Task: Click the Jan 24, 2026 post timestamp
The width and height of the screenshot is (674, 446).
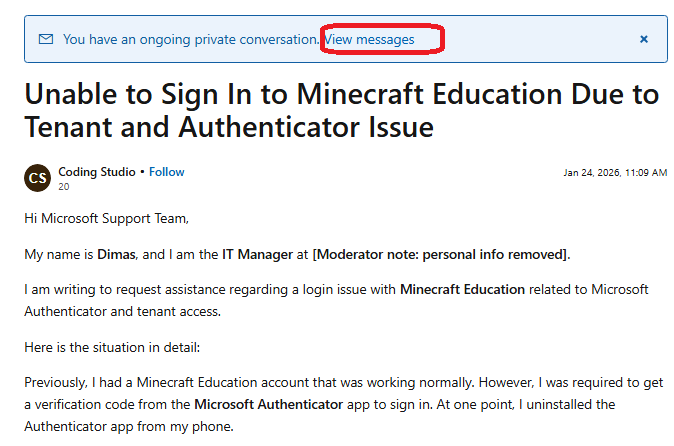Action: point(615,173)
